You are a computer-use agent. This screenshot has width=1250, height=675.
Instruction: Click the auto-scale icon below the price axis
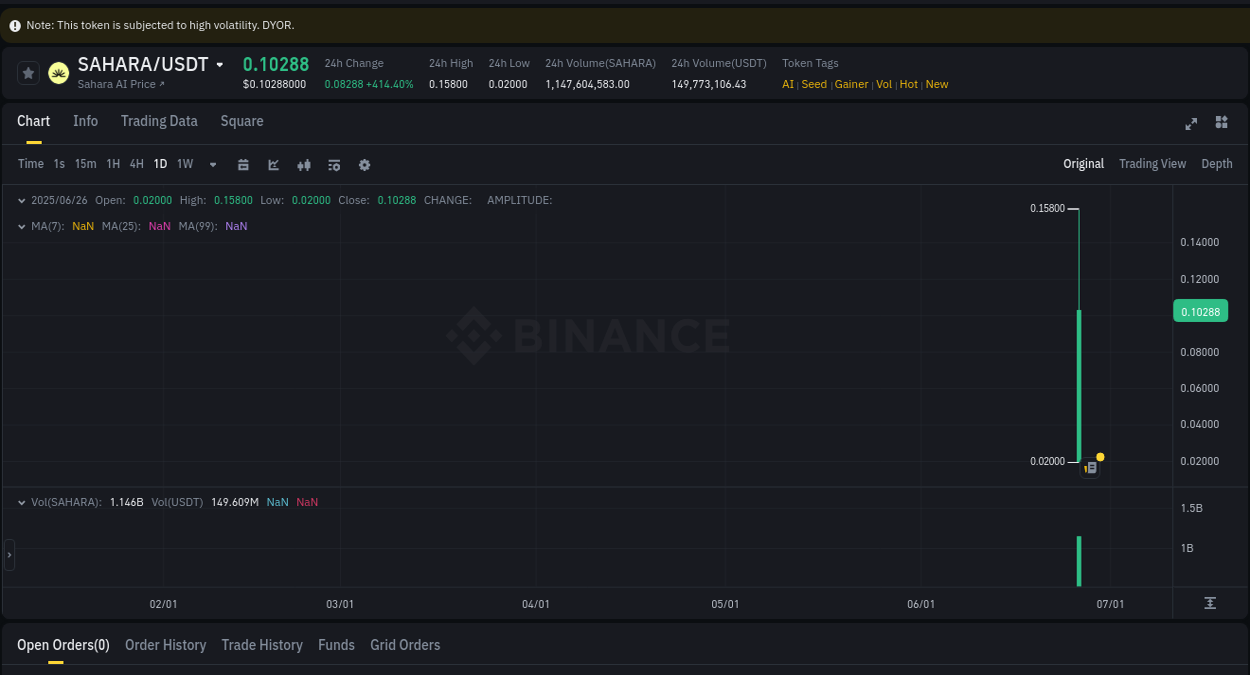coord(1209,603)
